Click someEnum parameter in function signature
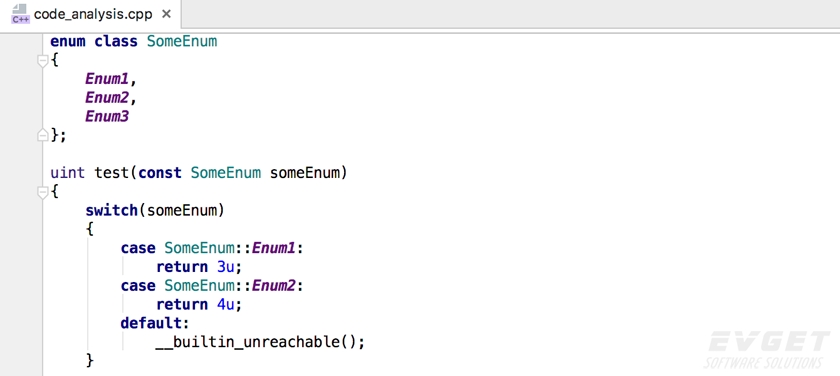Image resolution: width=840 pixels, height=376 pixels. (x=305, y=173)
